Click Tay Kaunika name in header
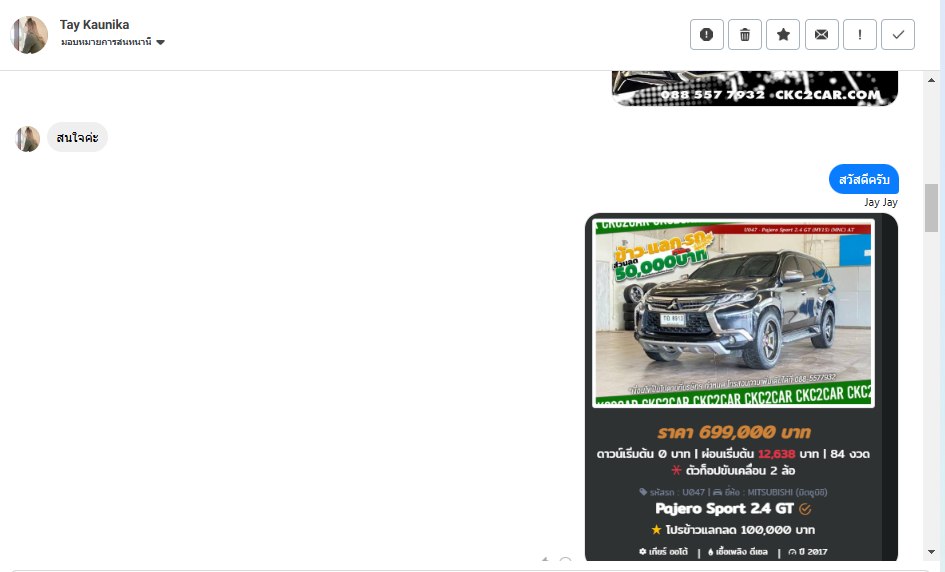 (x=94, y=25)
